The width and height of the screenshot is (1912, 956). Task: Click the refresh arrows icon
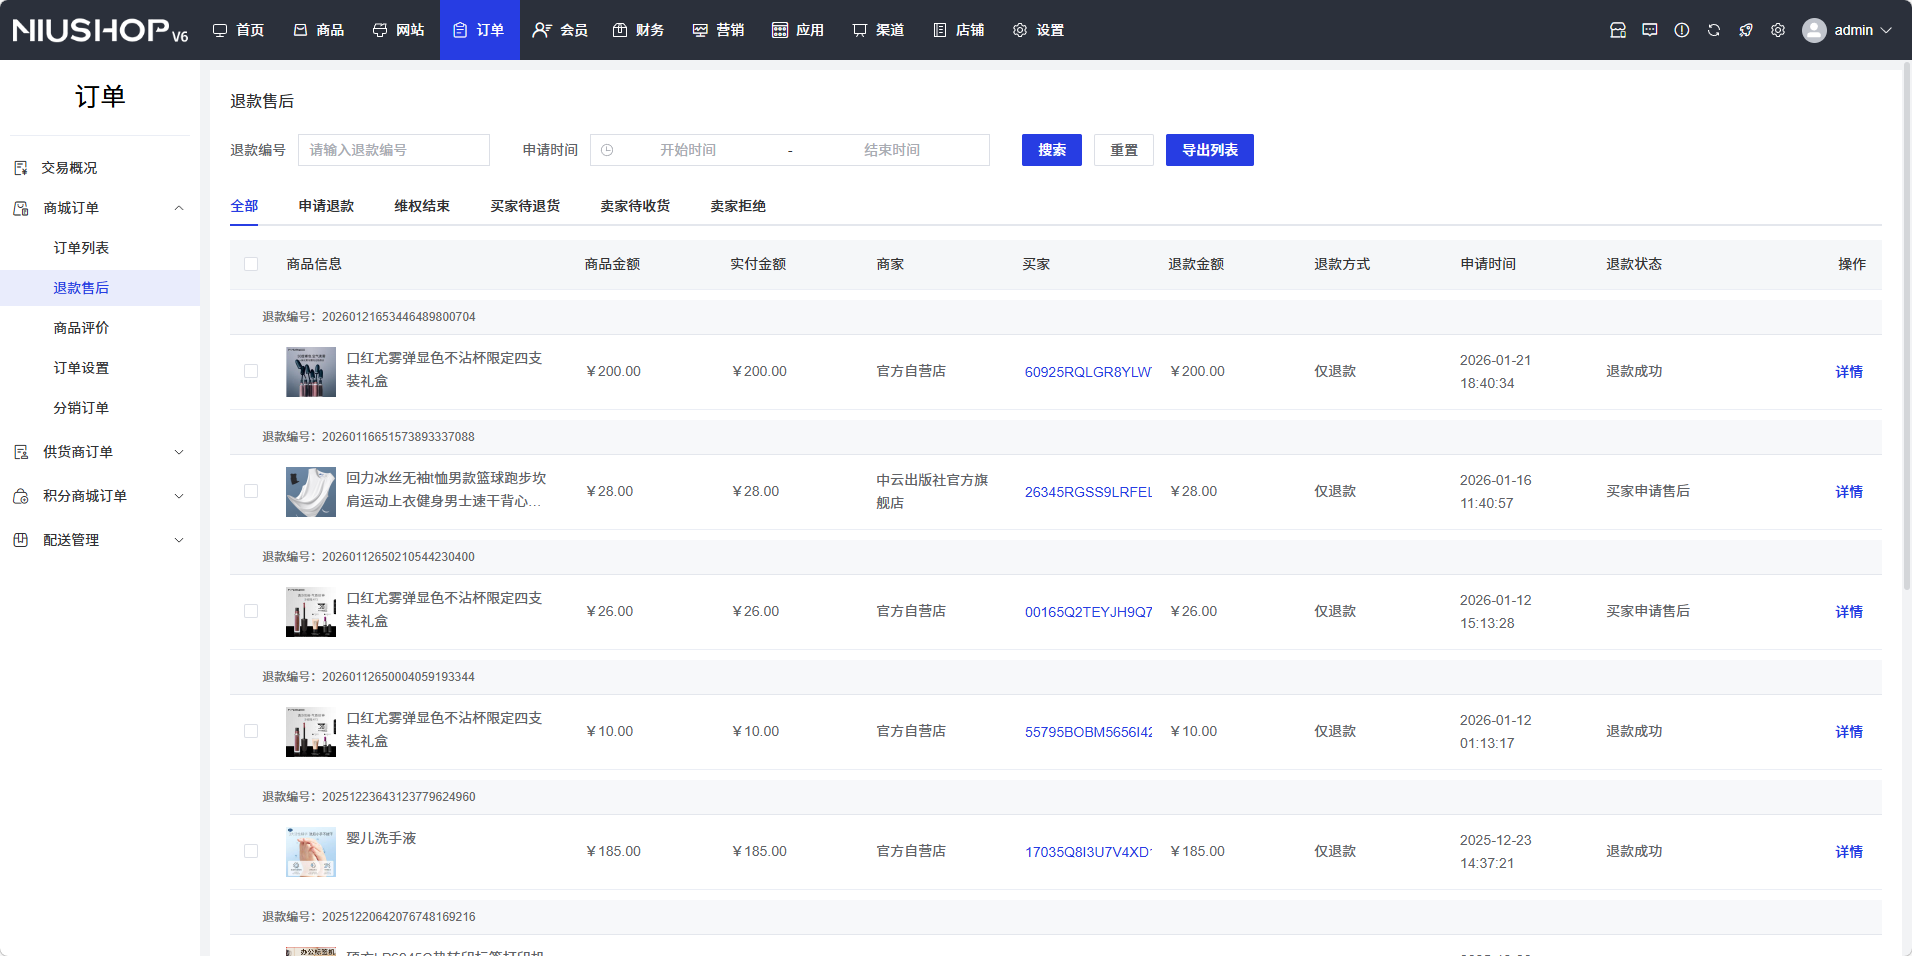(1713, 30)
